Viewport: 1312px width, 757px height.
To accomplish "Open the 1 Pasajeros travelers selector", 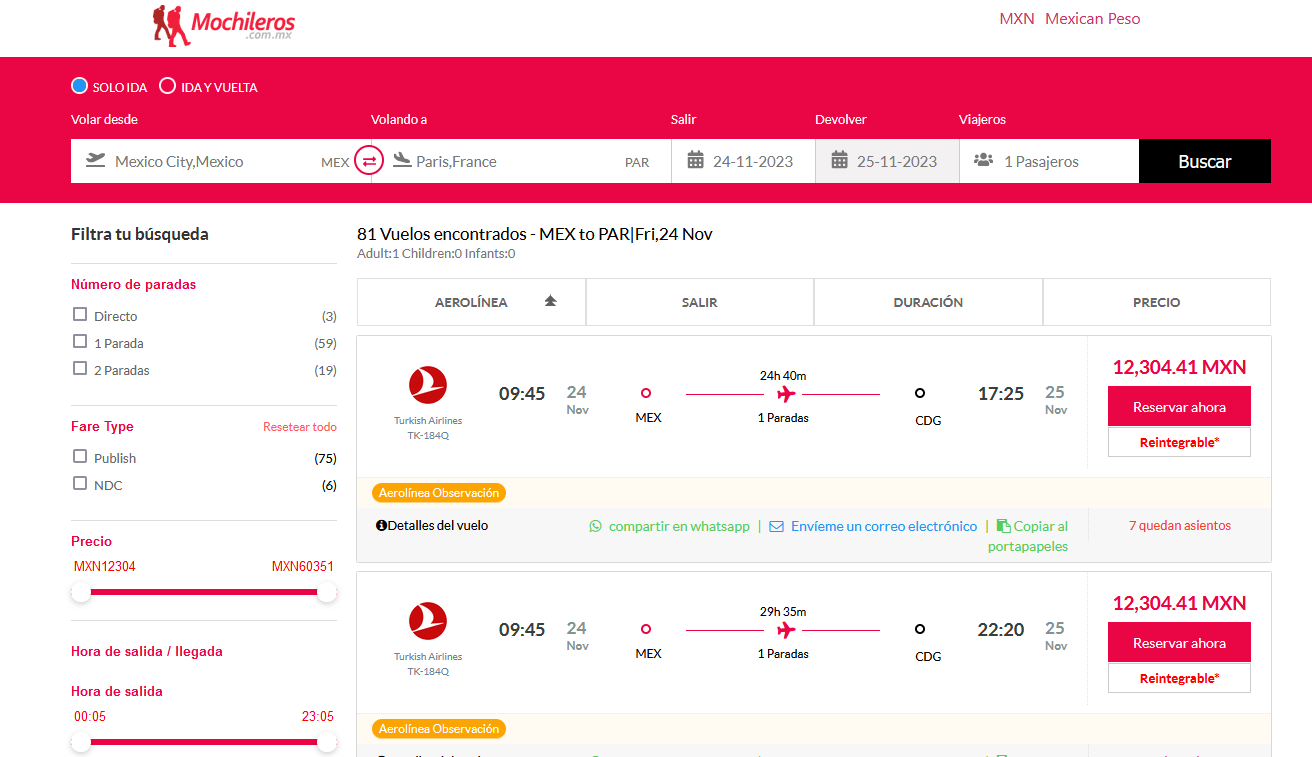I will click(1049, 161).
